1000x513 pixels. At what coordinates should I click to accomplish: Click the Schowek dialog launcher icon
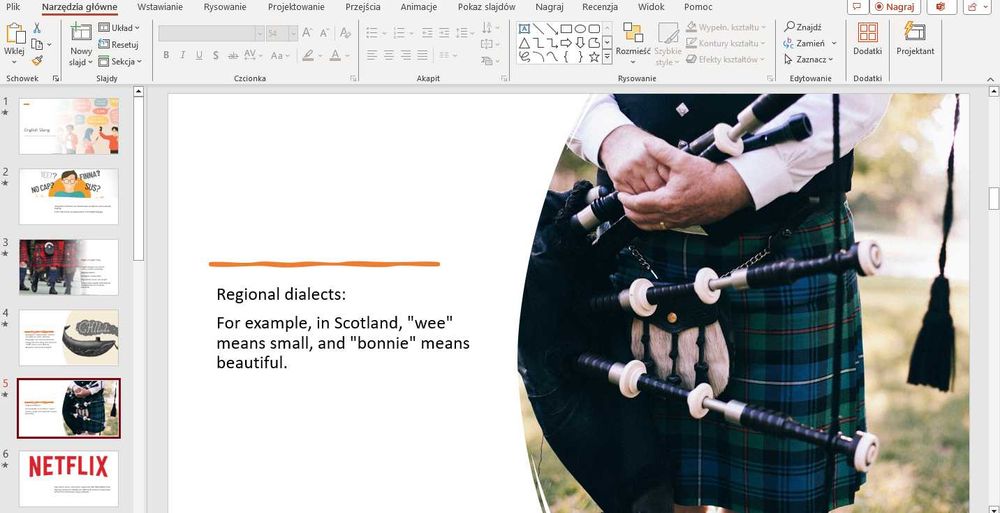tap(55, 78)
